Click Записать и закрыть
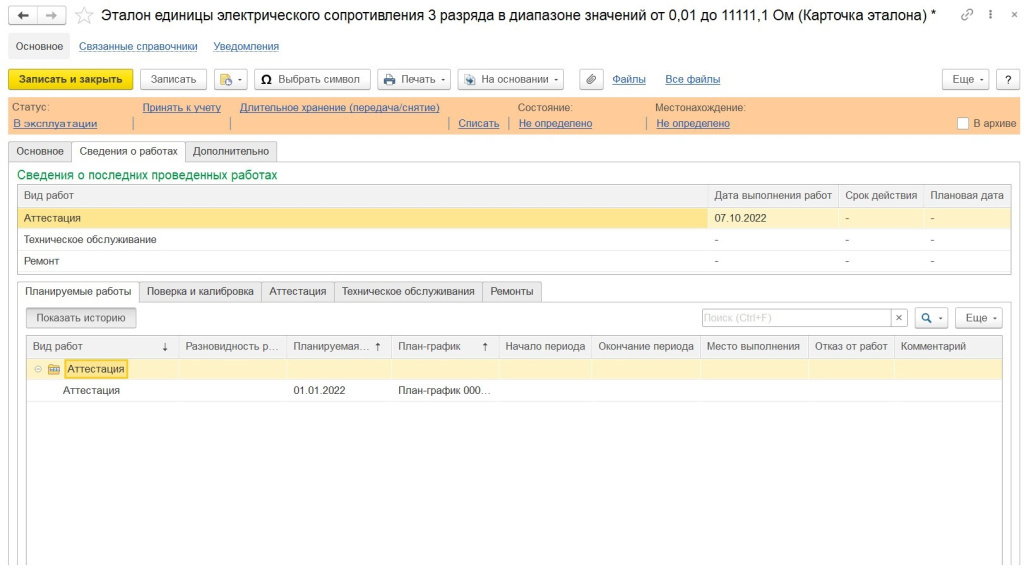This screenshot has height=572, width=1024. 71,79
